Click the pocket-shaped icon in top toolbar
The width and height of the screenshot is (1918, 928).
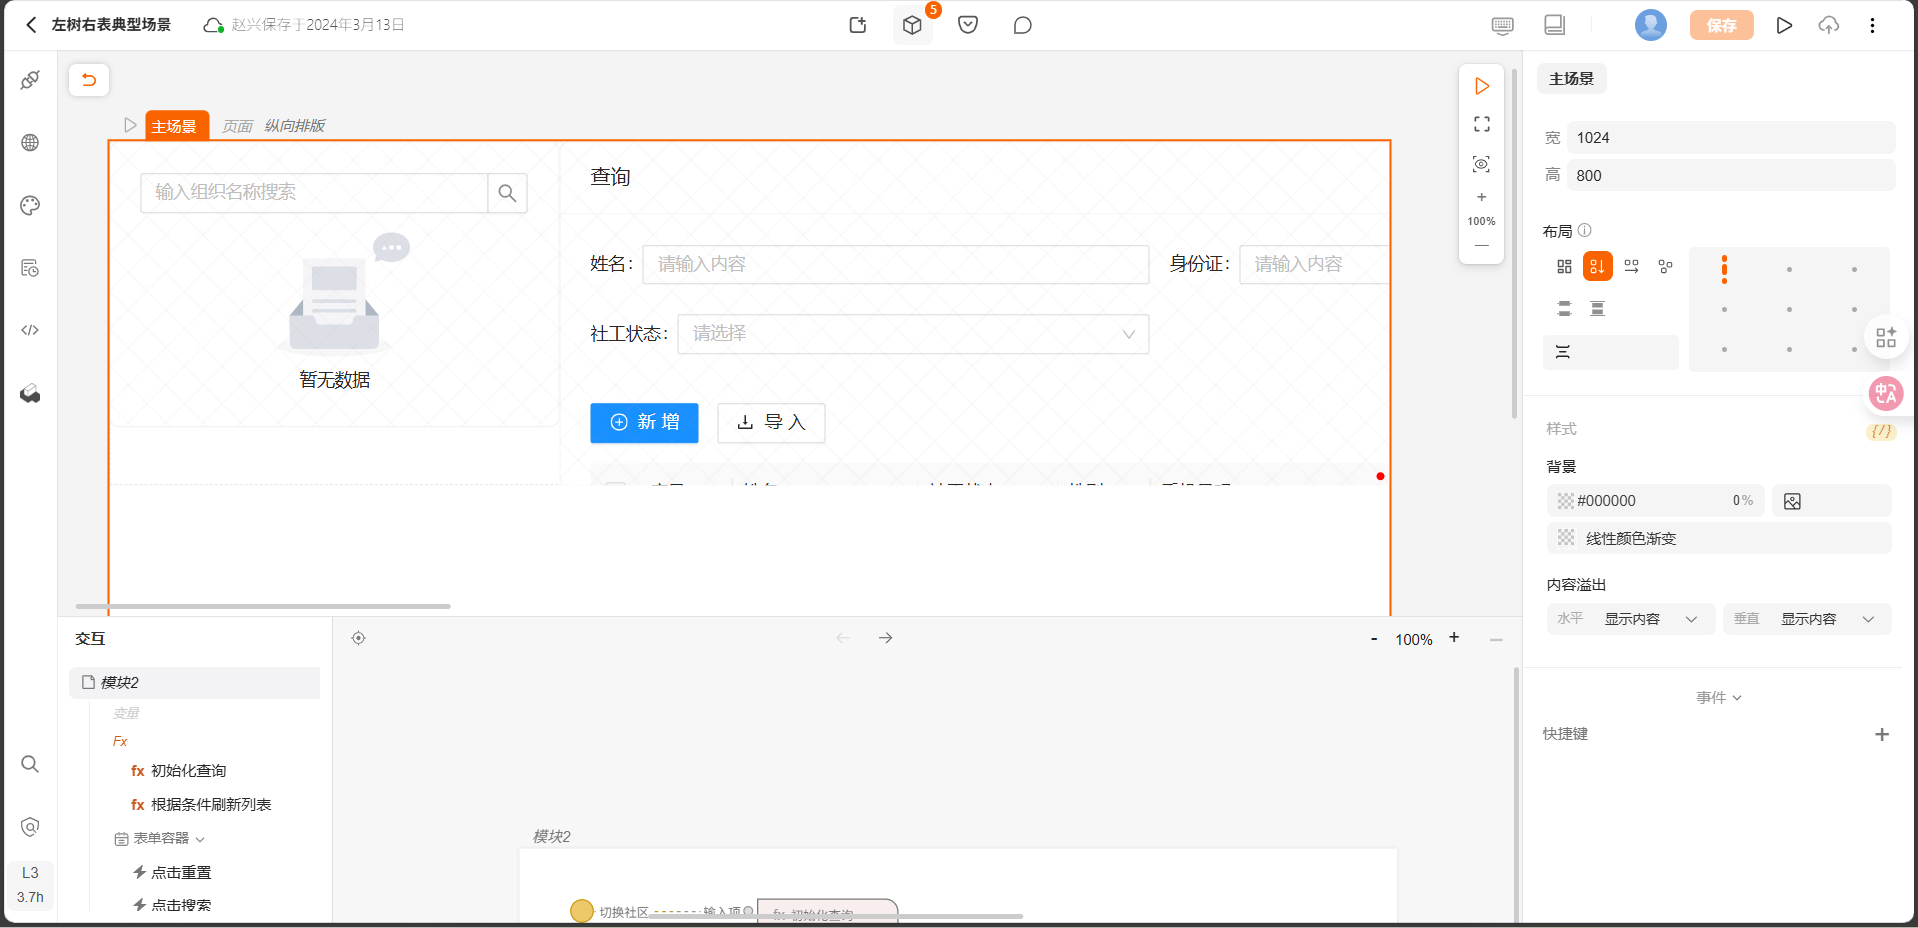pos(968,25)
